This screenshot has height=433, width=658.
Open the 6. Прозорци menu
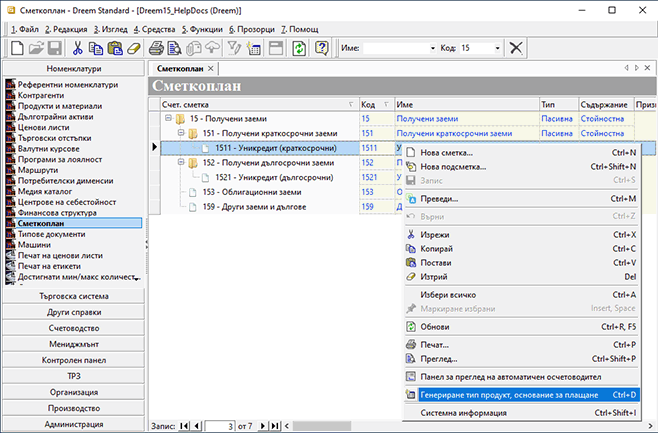[252, 29]
